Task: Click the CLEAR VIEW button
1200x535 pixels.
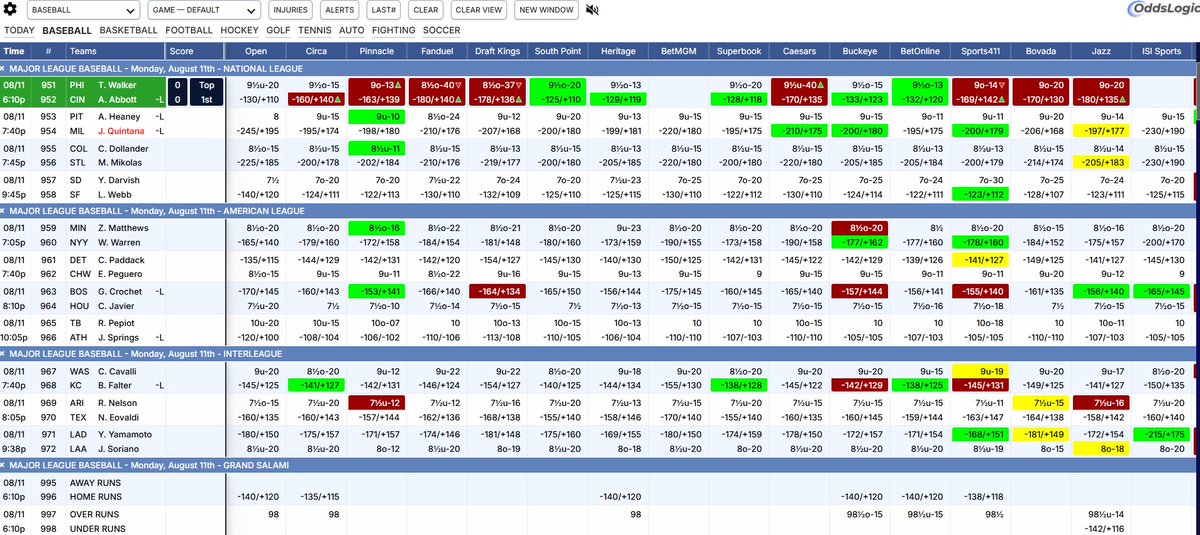Action: pyautogui.click(x=479, y=10)
